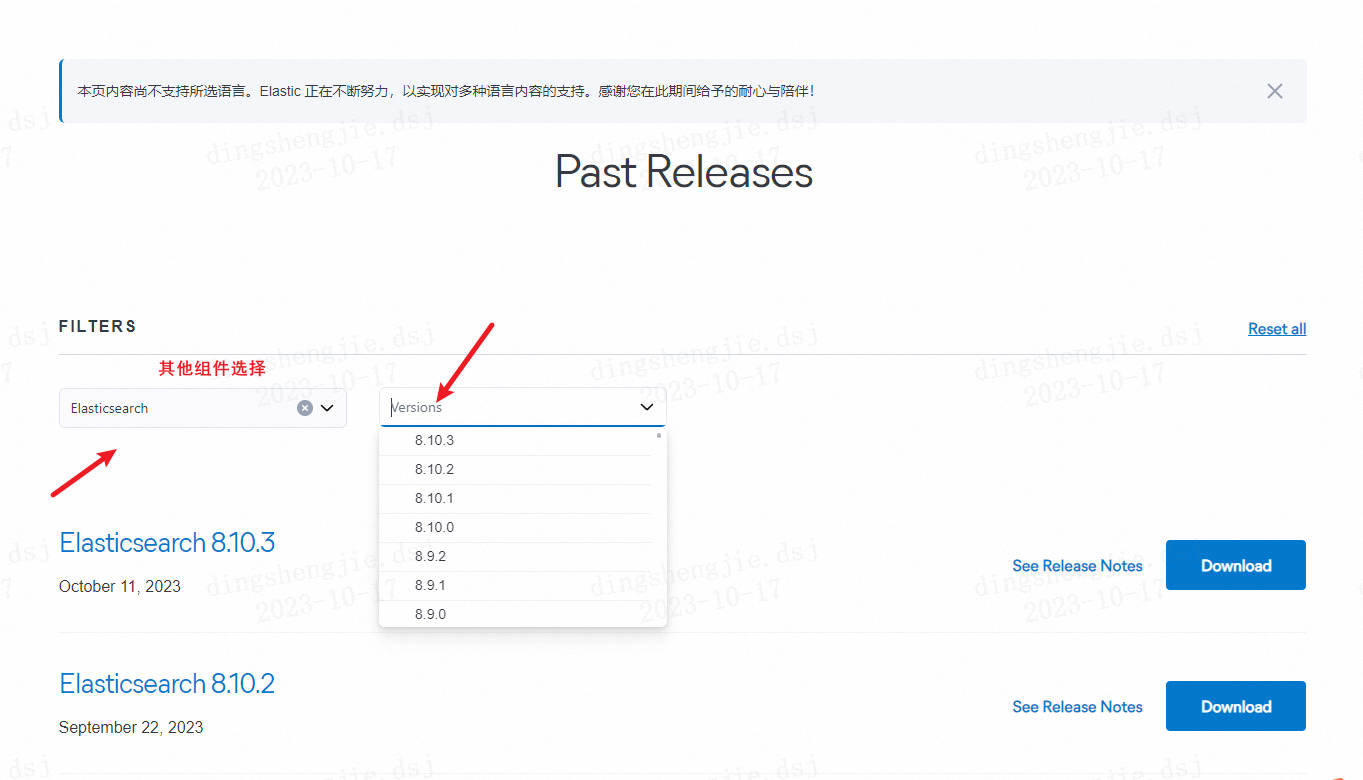Click the version list scrollbar thumb

(x=658, y=436)
